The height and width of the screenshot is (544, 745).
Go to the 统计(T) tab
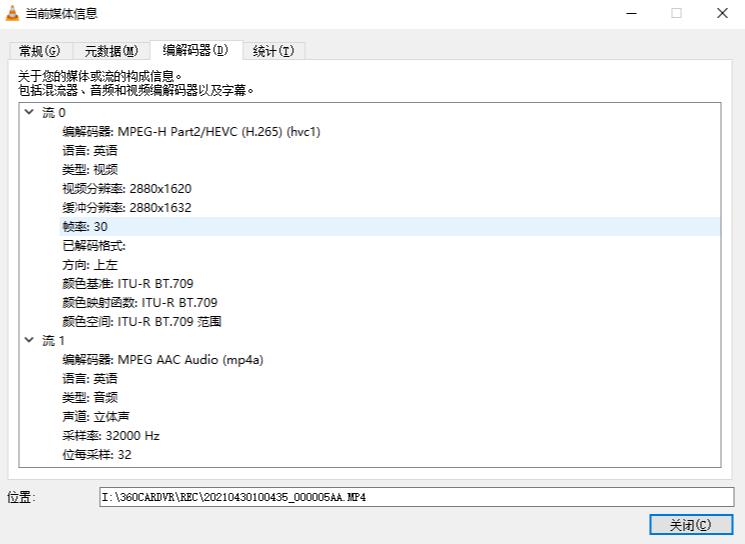point(273,51)
